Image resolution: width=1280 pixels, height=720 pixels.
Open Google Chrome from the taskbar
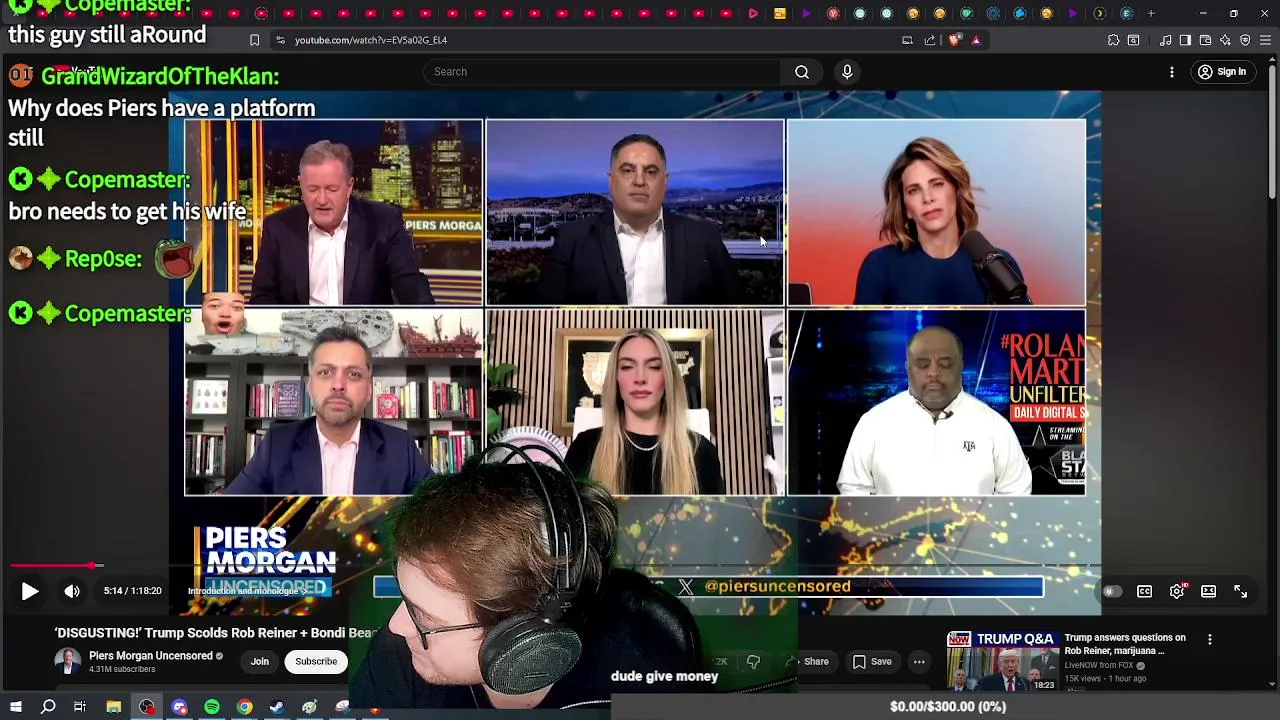(x=244, y=707)
